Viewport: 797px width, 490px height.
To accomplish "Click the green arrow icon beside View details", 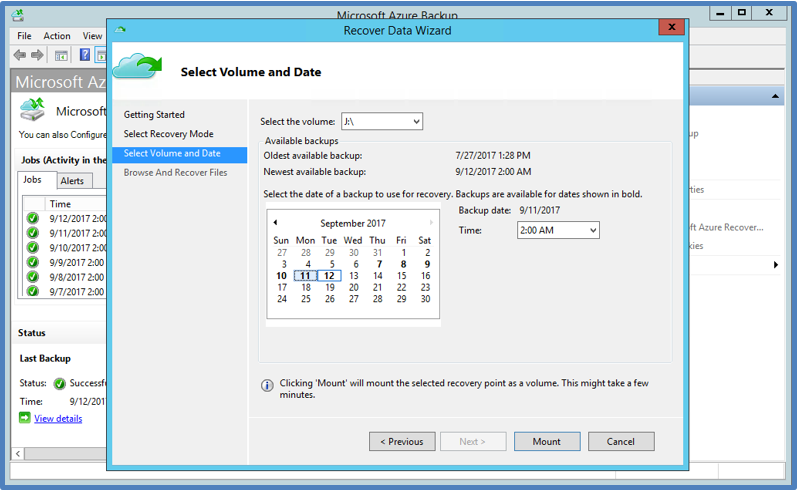I will (x=24, y=418).
